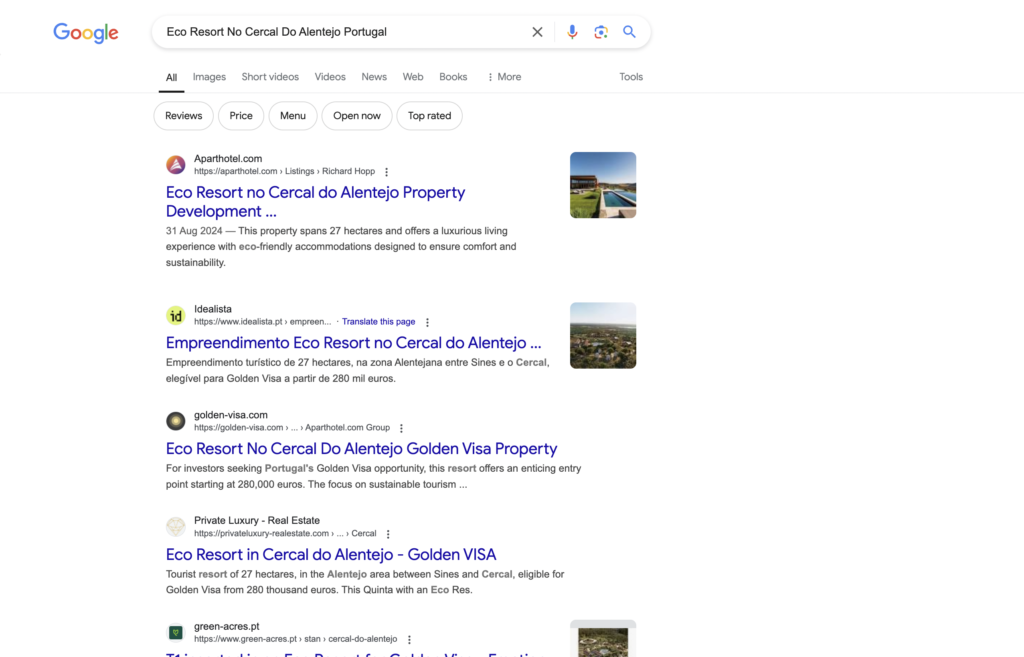The width and height of the screenshot is (1024, 657).
Task: Apply the Reviews filter chip
Action: [x=184, y=116]
